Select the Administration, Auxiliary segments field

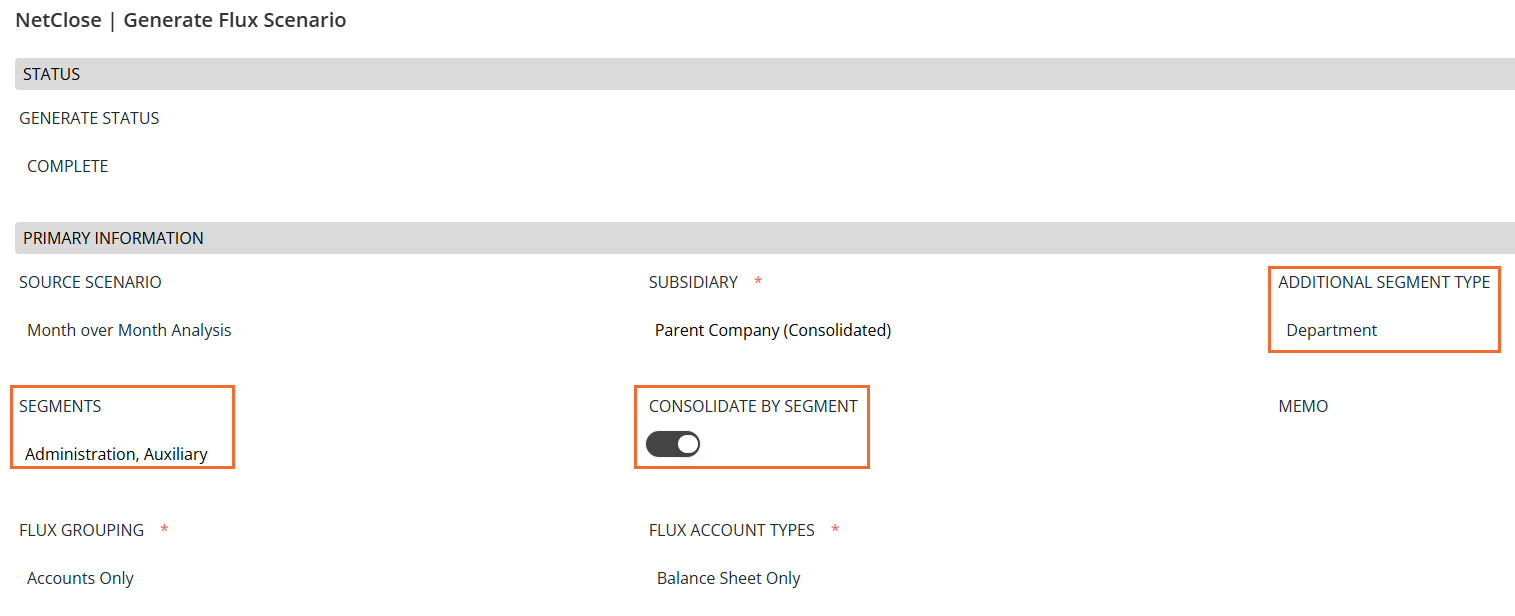coord(116,454)
